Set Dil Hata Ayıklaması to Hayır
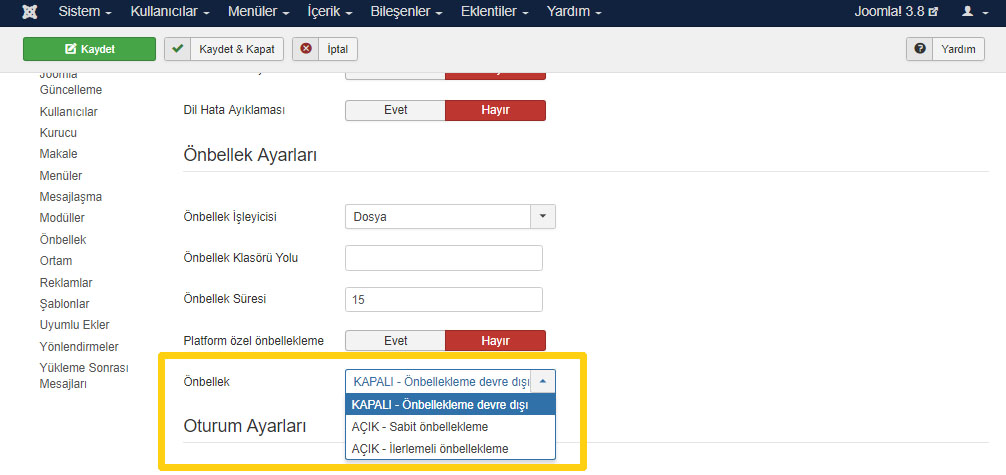 (495, 110)
